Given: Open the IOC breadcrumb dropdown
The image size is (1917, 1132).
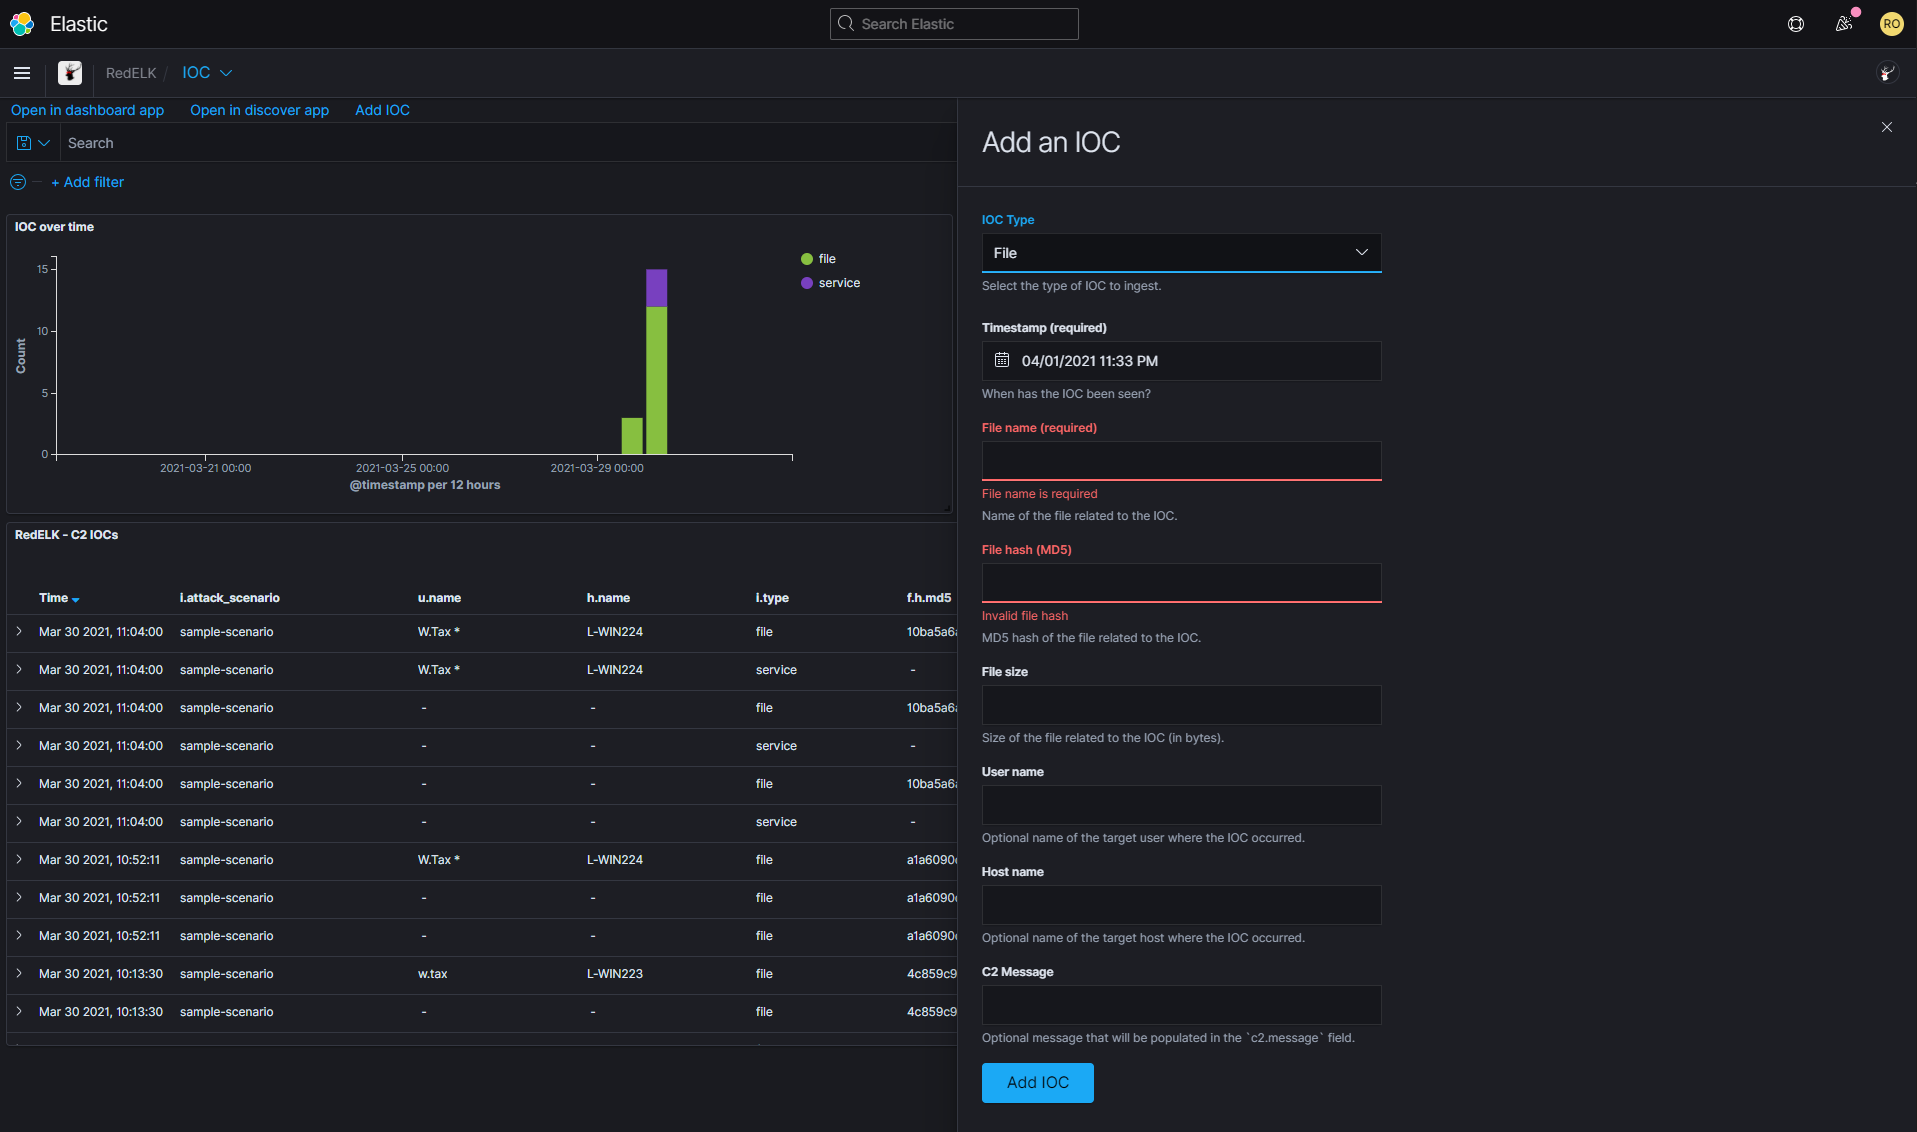Looking at the screenshot, I should (207, 73).
